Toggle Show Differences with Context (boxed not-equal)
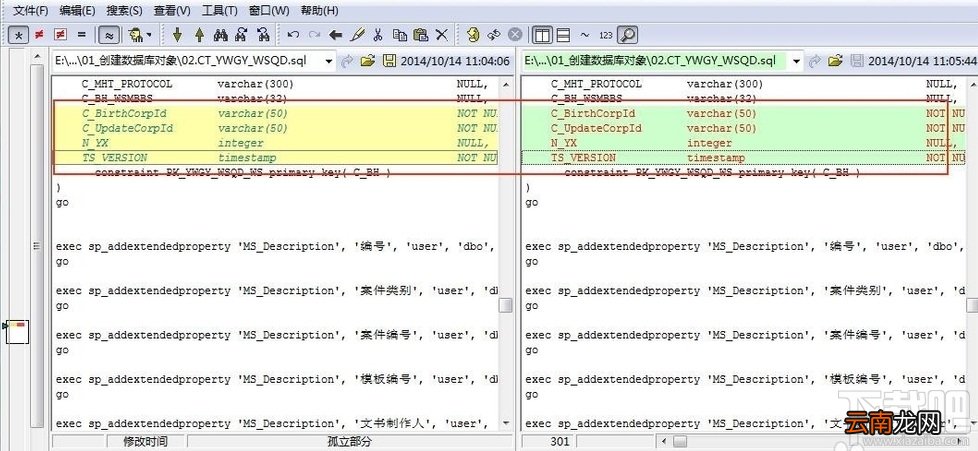This screenshot has width=978, height=451. pyautogui.click(x=60, y=35)
